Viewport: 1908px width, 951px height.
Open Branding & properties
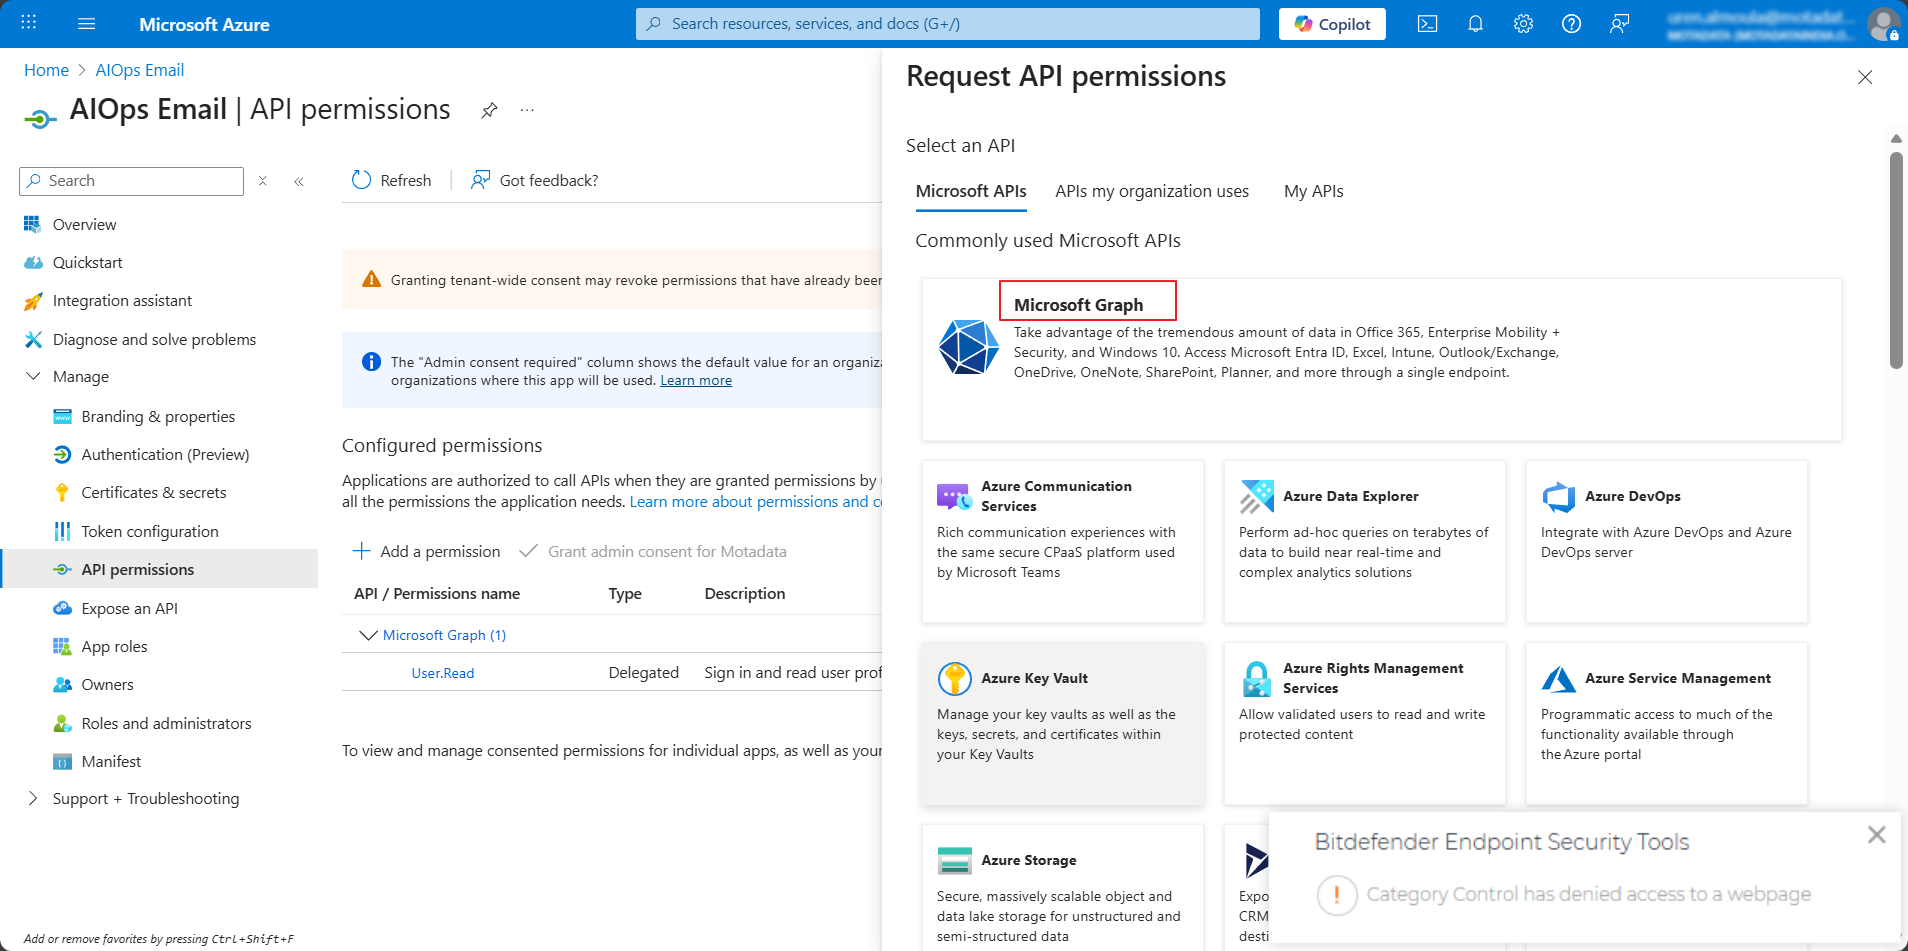[160, 416]
